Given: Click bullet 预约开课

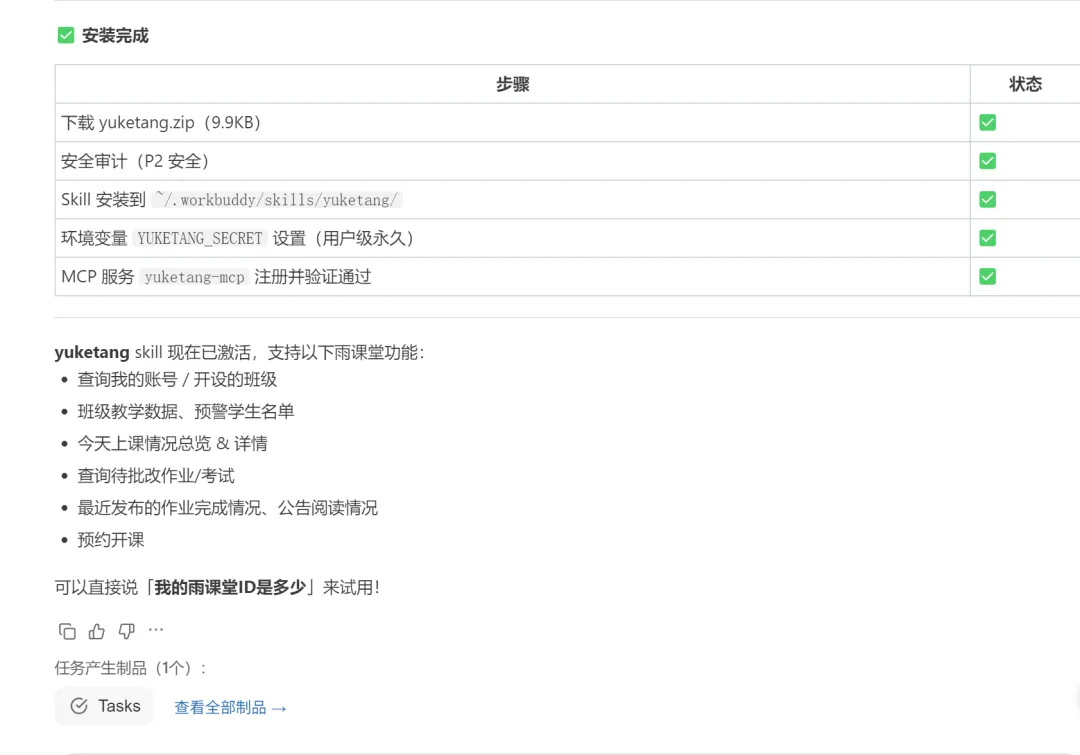Looking at the screenshot, I should pos(111,540).
